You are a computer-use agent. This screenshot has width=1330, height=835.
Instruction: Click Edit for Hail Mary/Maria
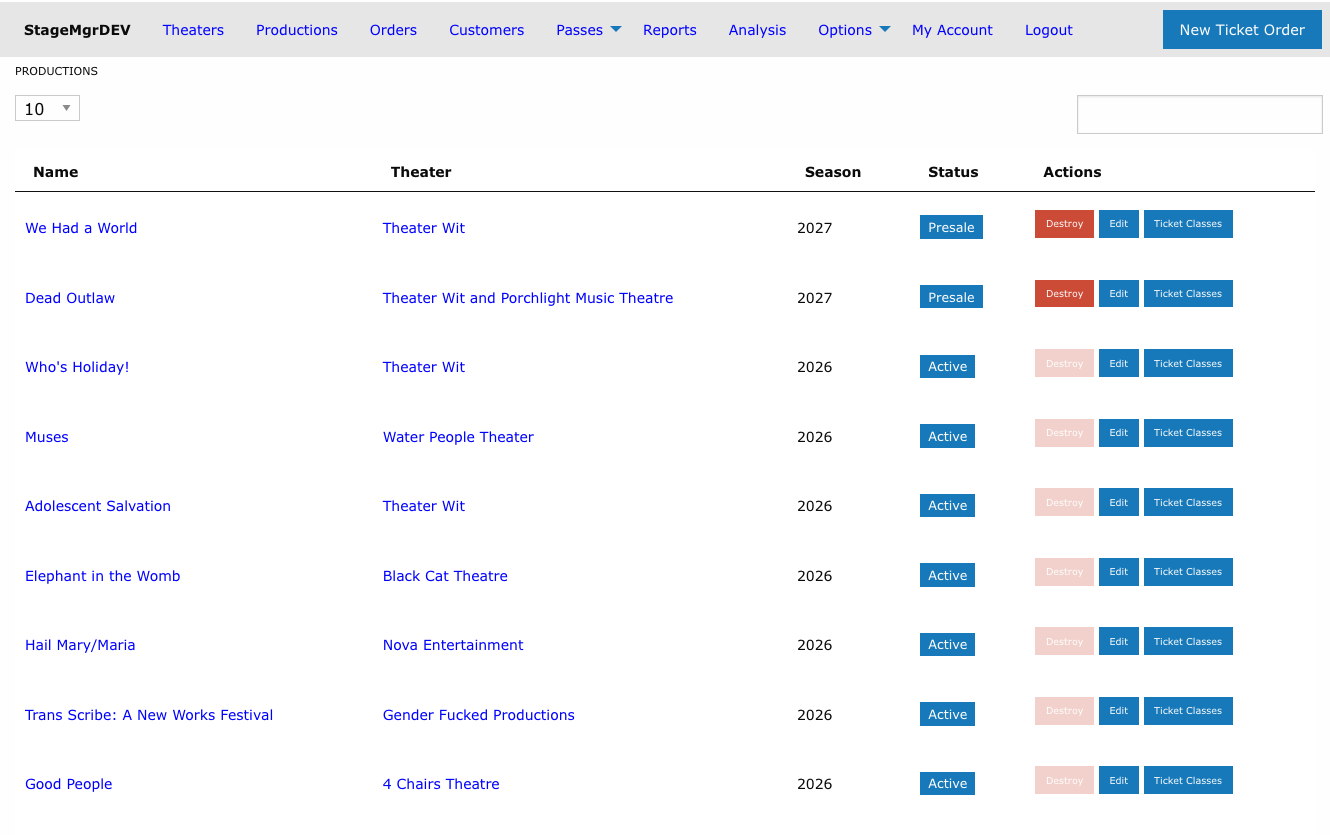[1119, 641]
